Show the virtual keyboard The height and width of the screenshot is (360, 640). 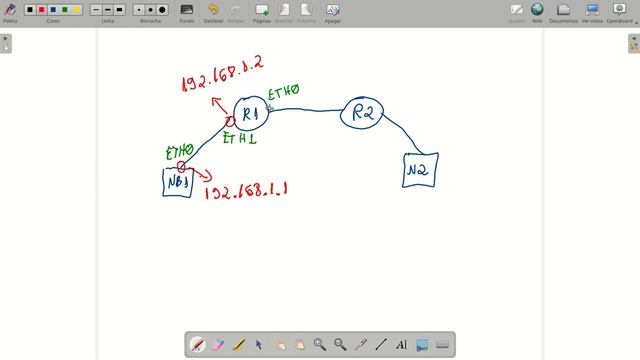442,344
